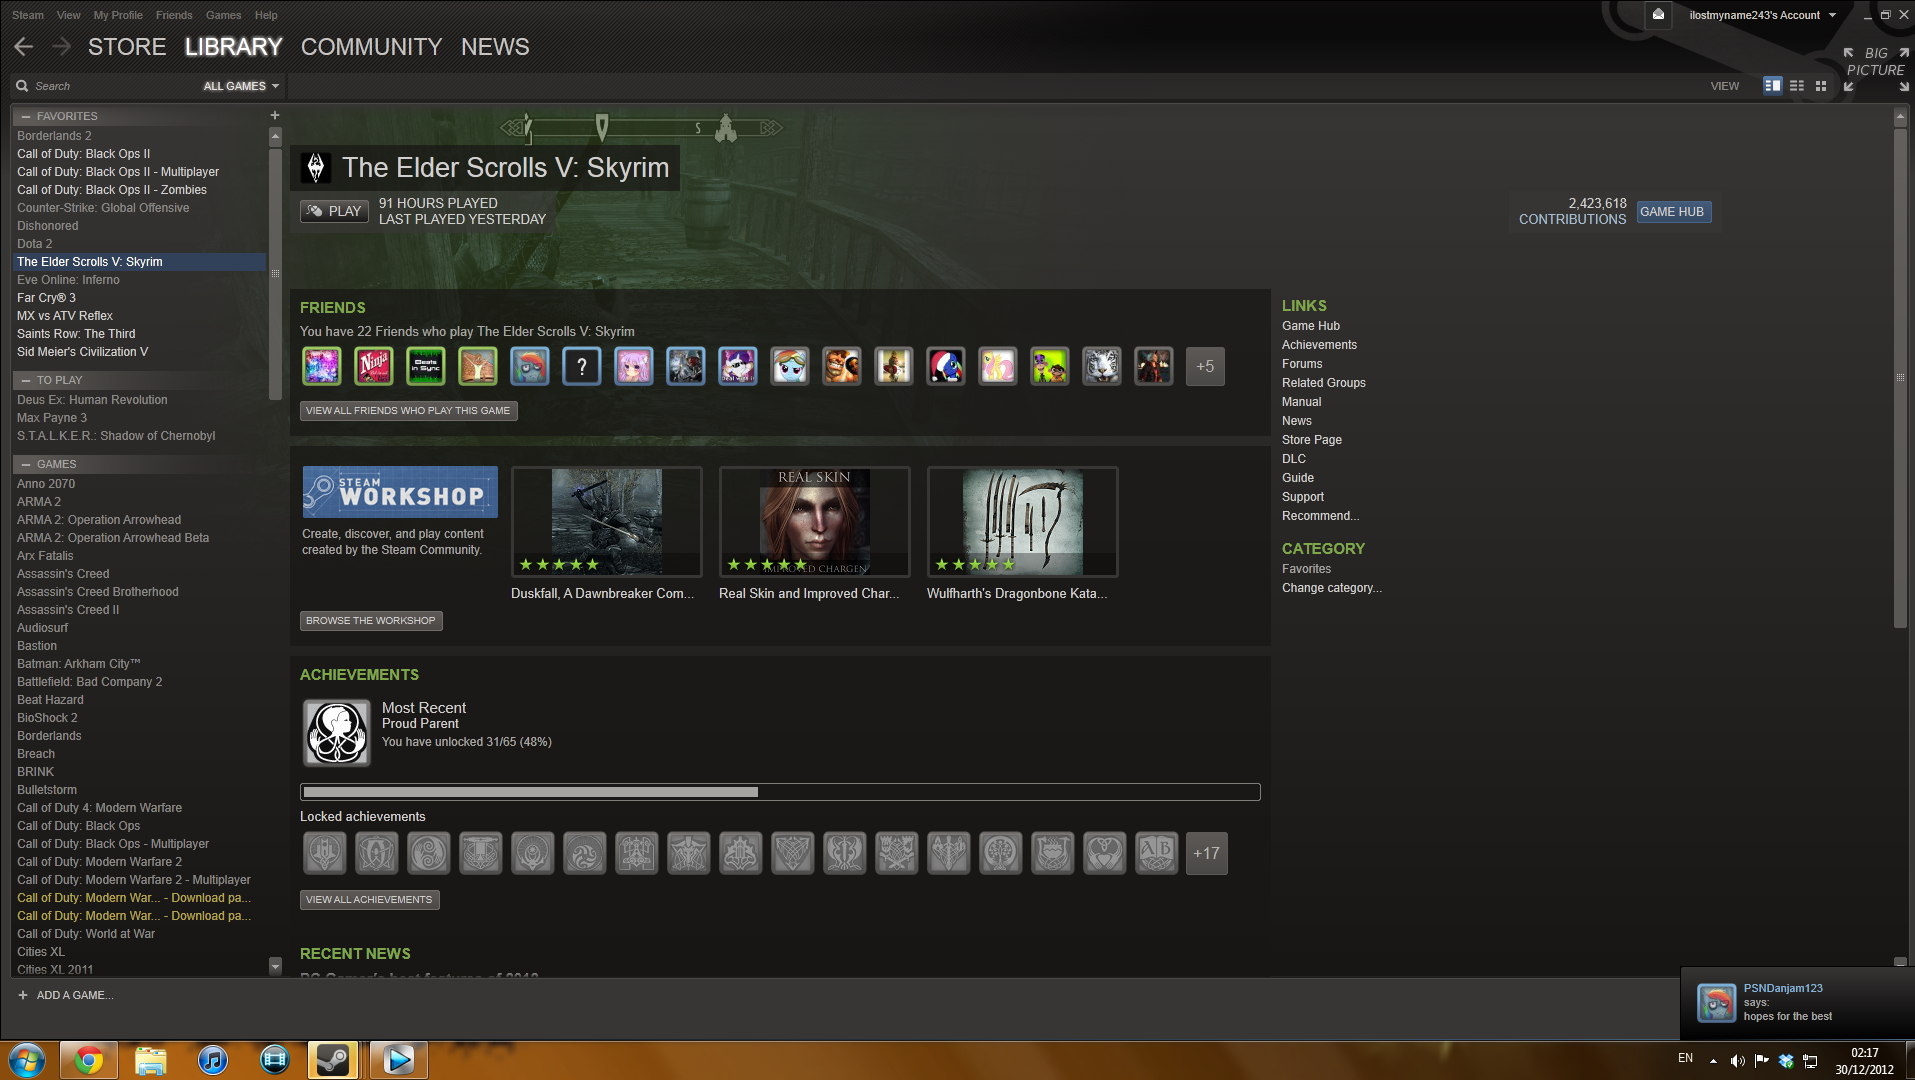Open the Friends menu
The image size is (1915, 1080).
174,15
